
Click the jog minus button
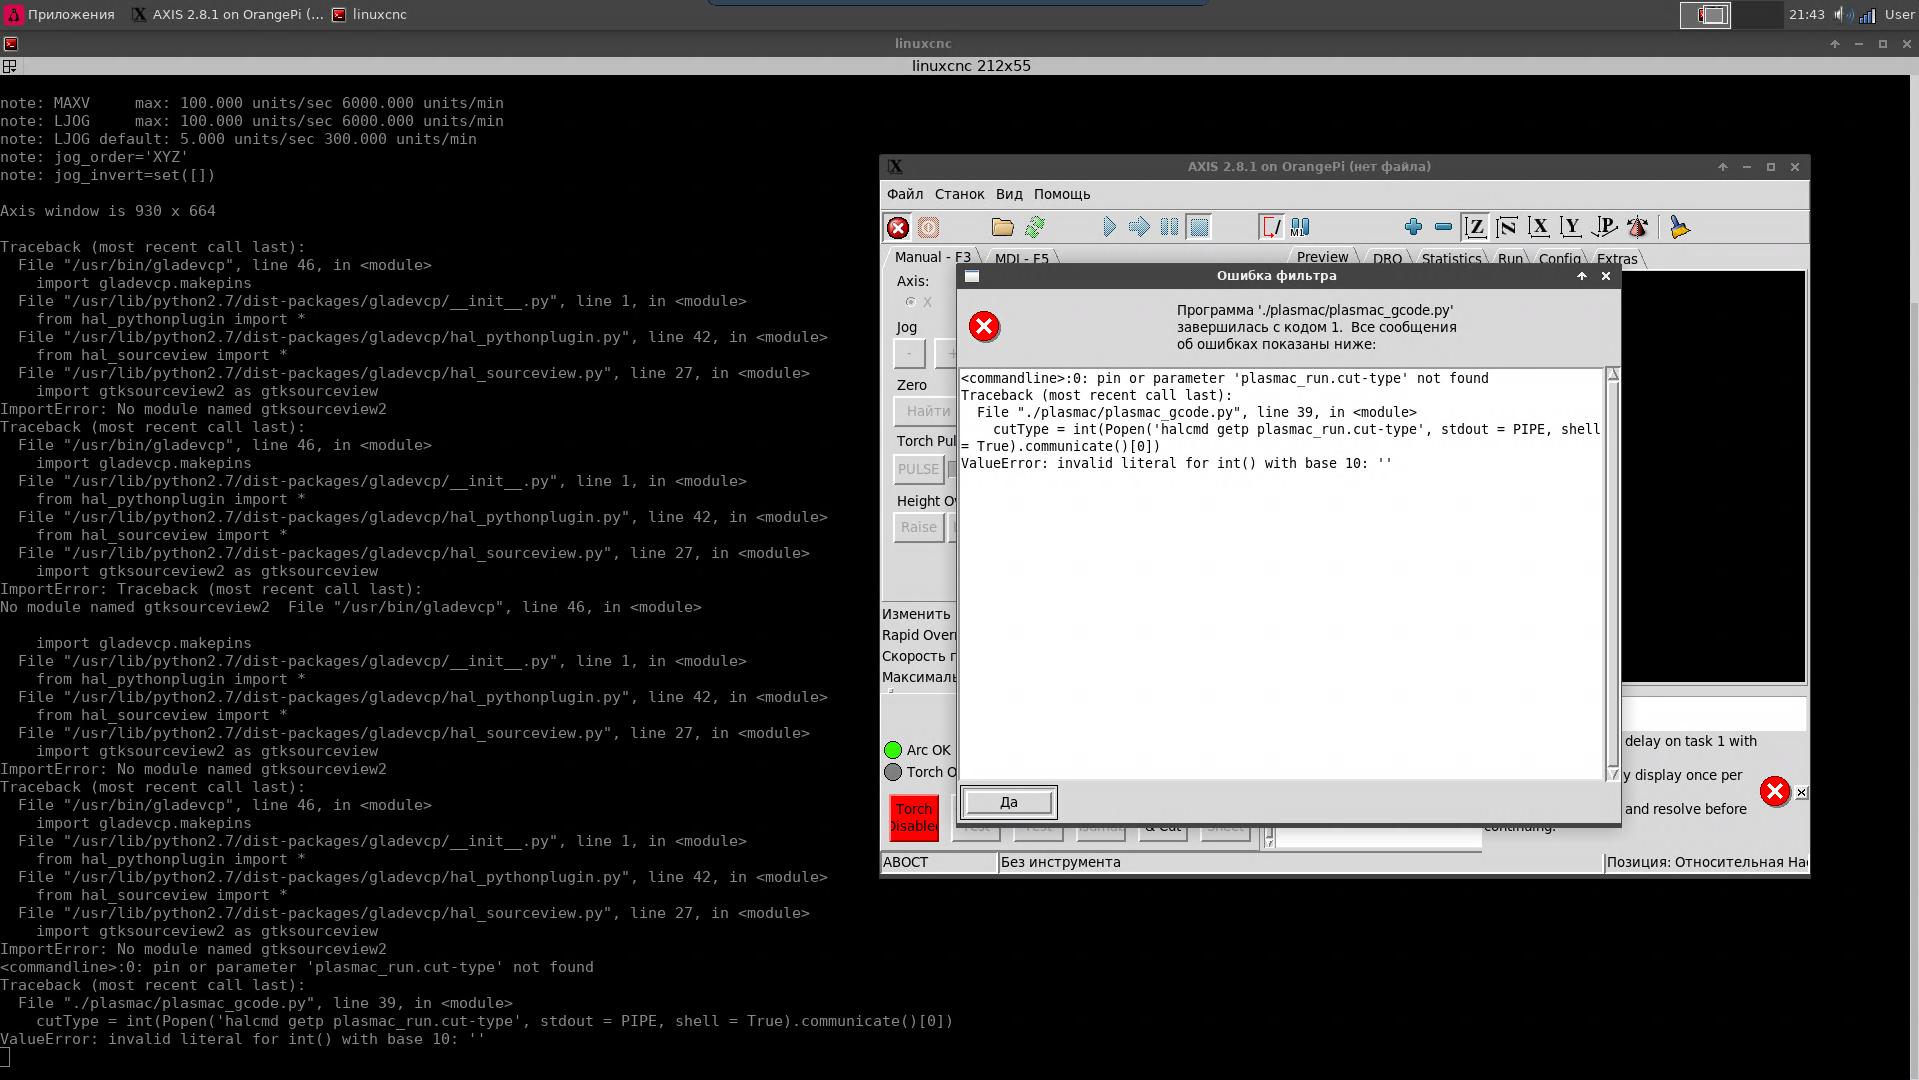909,353
